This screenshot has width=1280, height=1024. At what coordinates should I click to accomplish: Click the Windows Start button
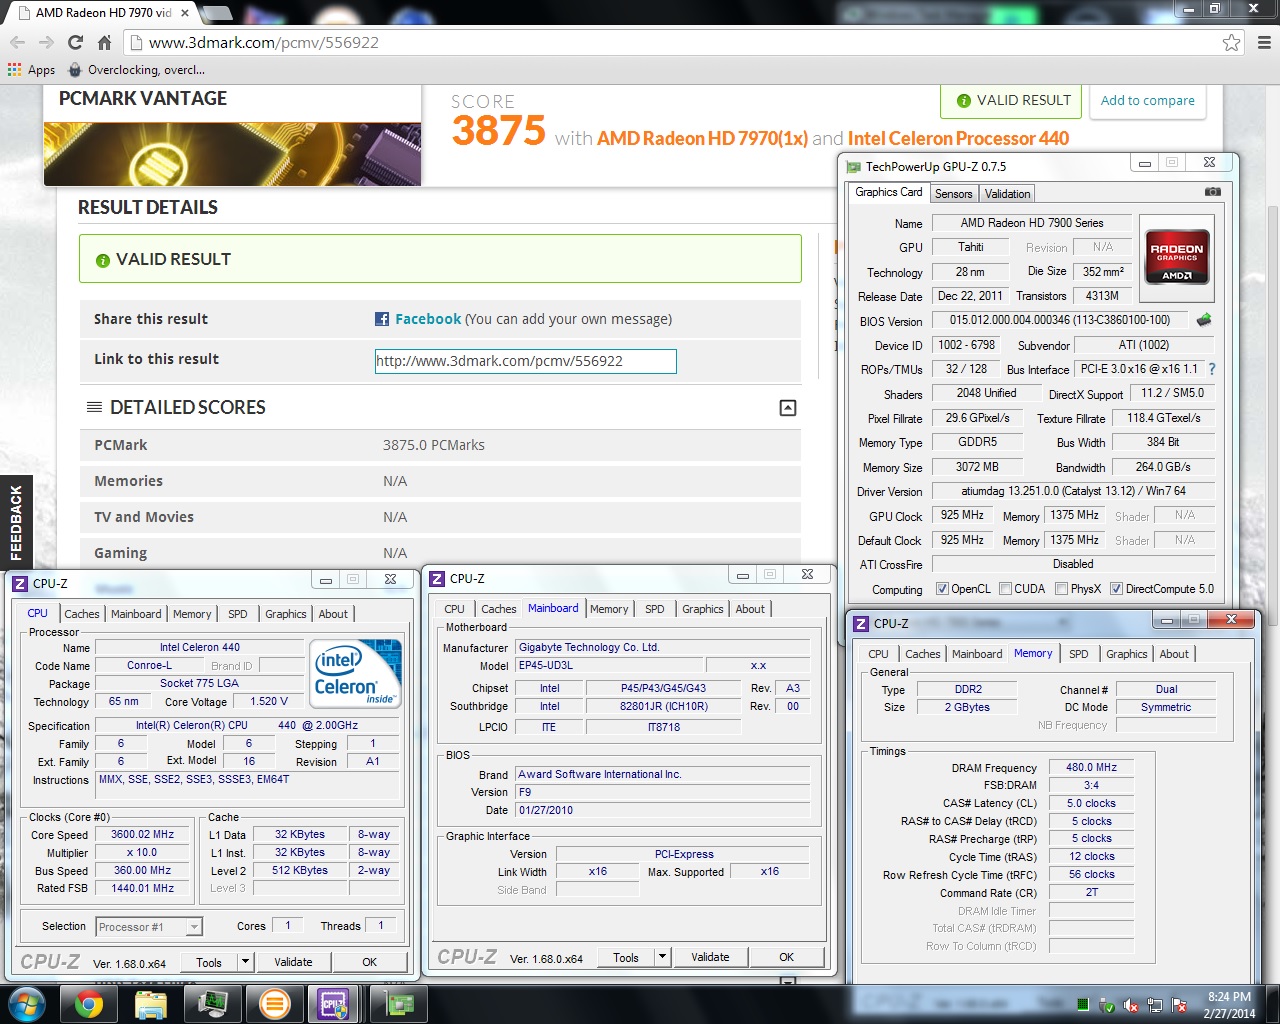click(26, 1004)
